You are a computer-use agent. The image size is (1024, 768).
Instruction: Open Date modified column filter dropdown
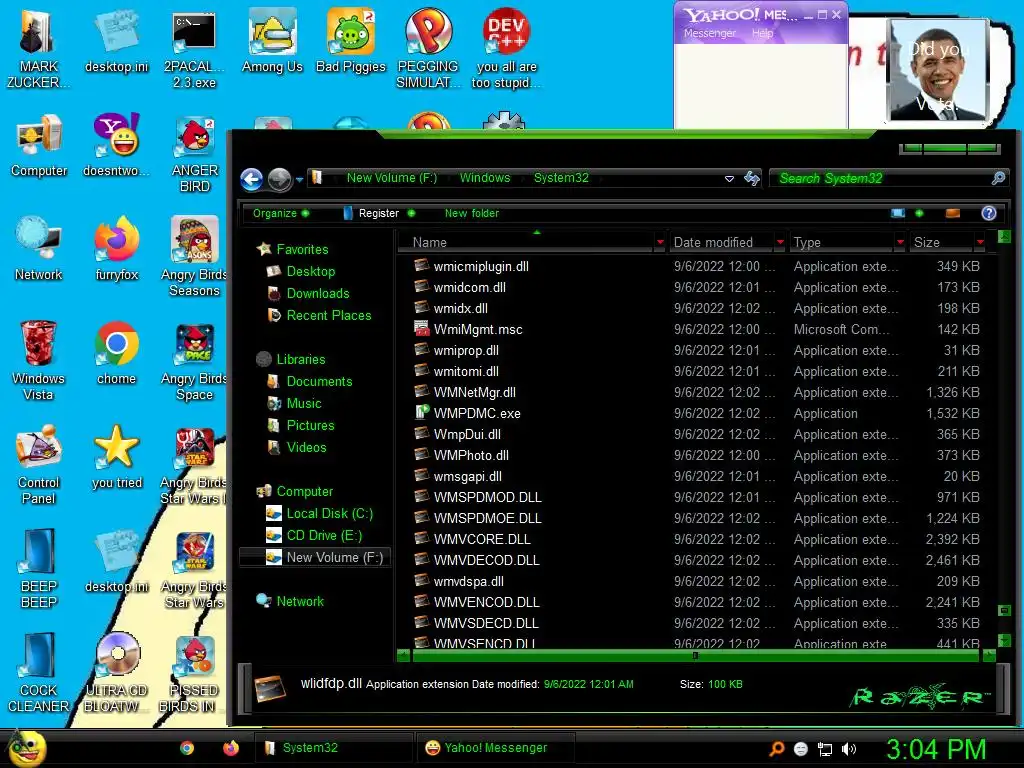tap(780, 242)
